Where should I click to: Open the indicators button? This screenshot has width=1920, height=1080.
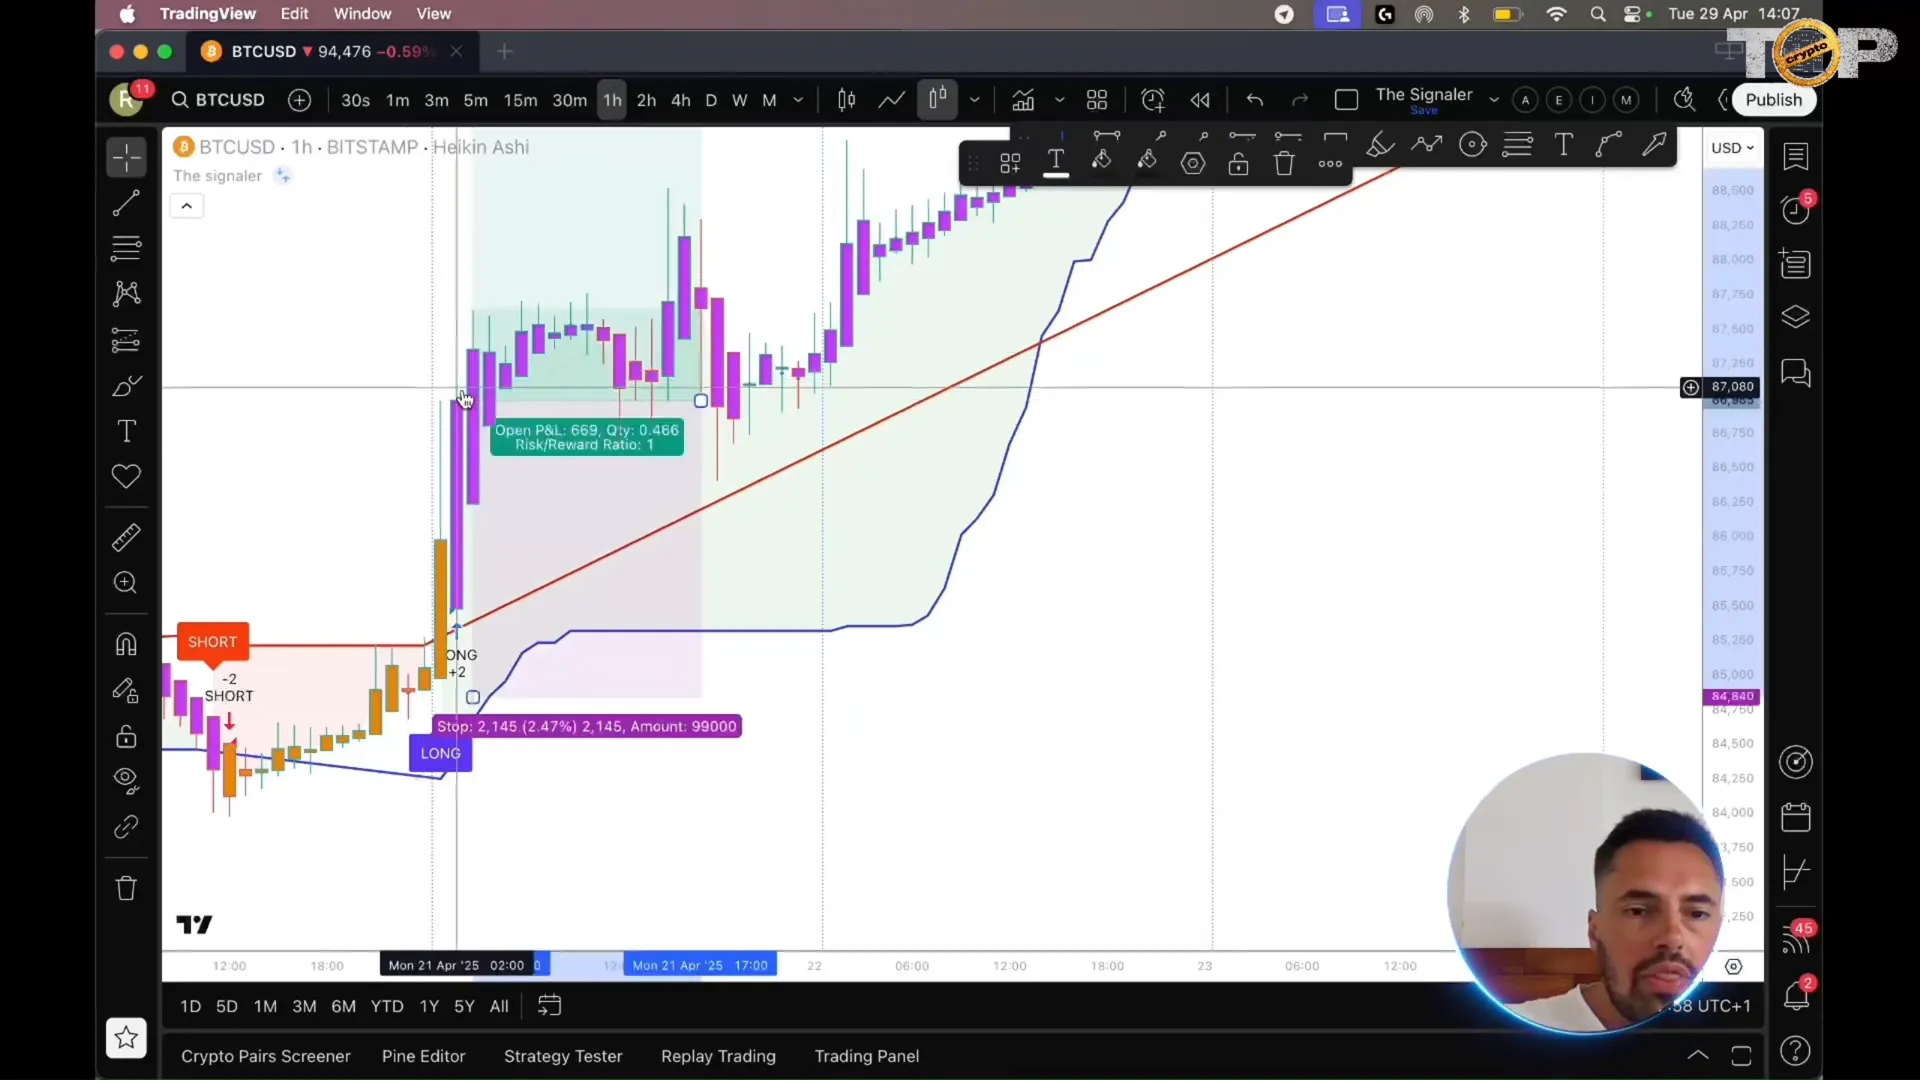(1023, 100)
